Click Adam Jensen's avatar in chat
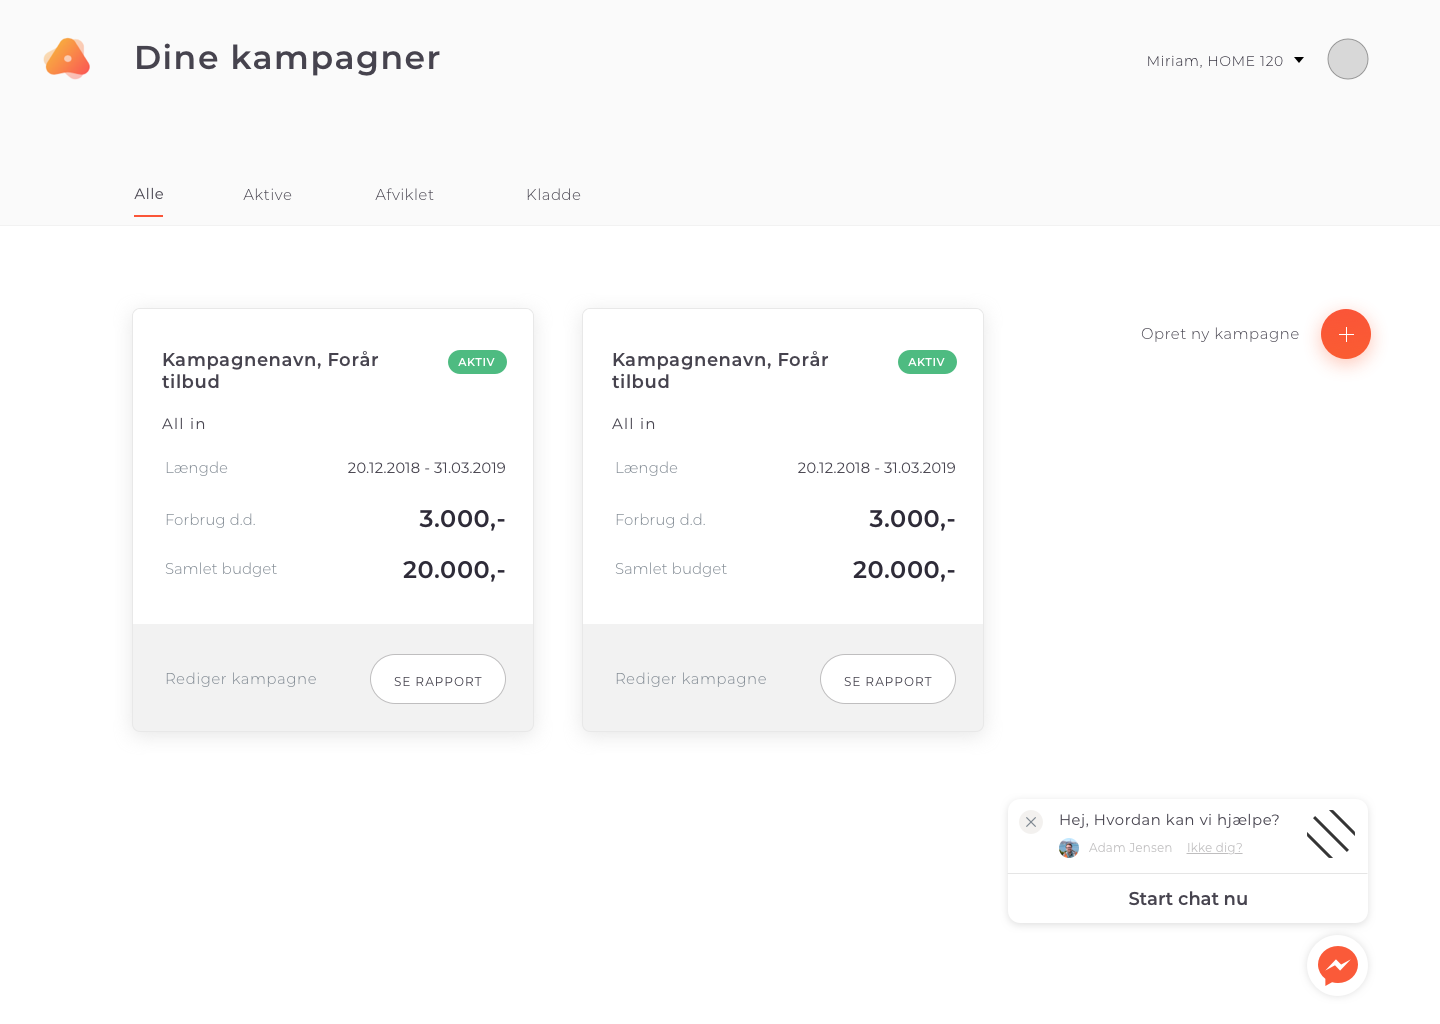Screen dimensions: 1440x1024 tap(1069, 848)
